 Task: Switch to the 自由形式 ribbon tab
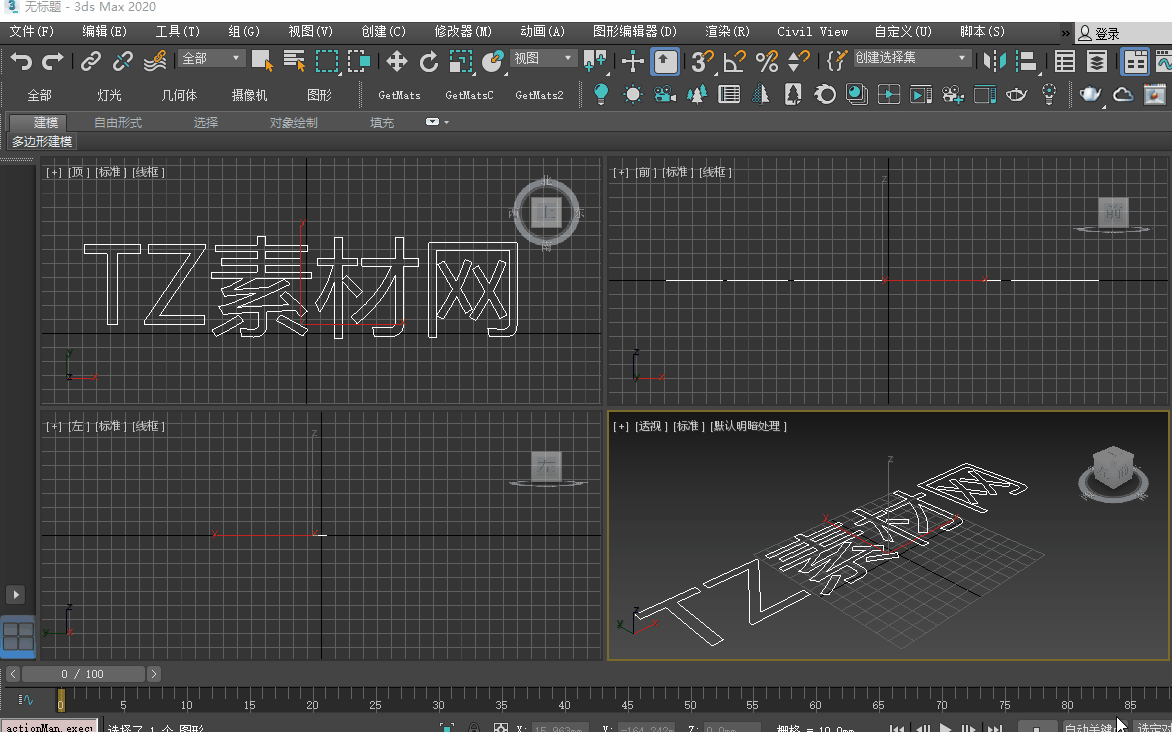point(118,123)
